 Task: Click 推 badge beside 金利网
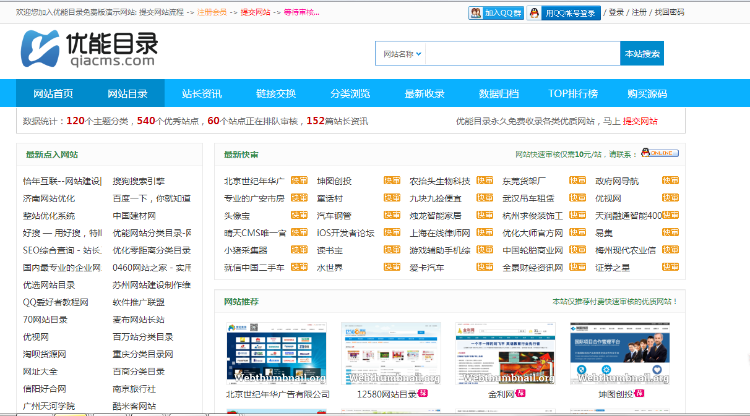coord(520,393)
